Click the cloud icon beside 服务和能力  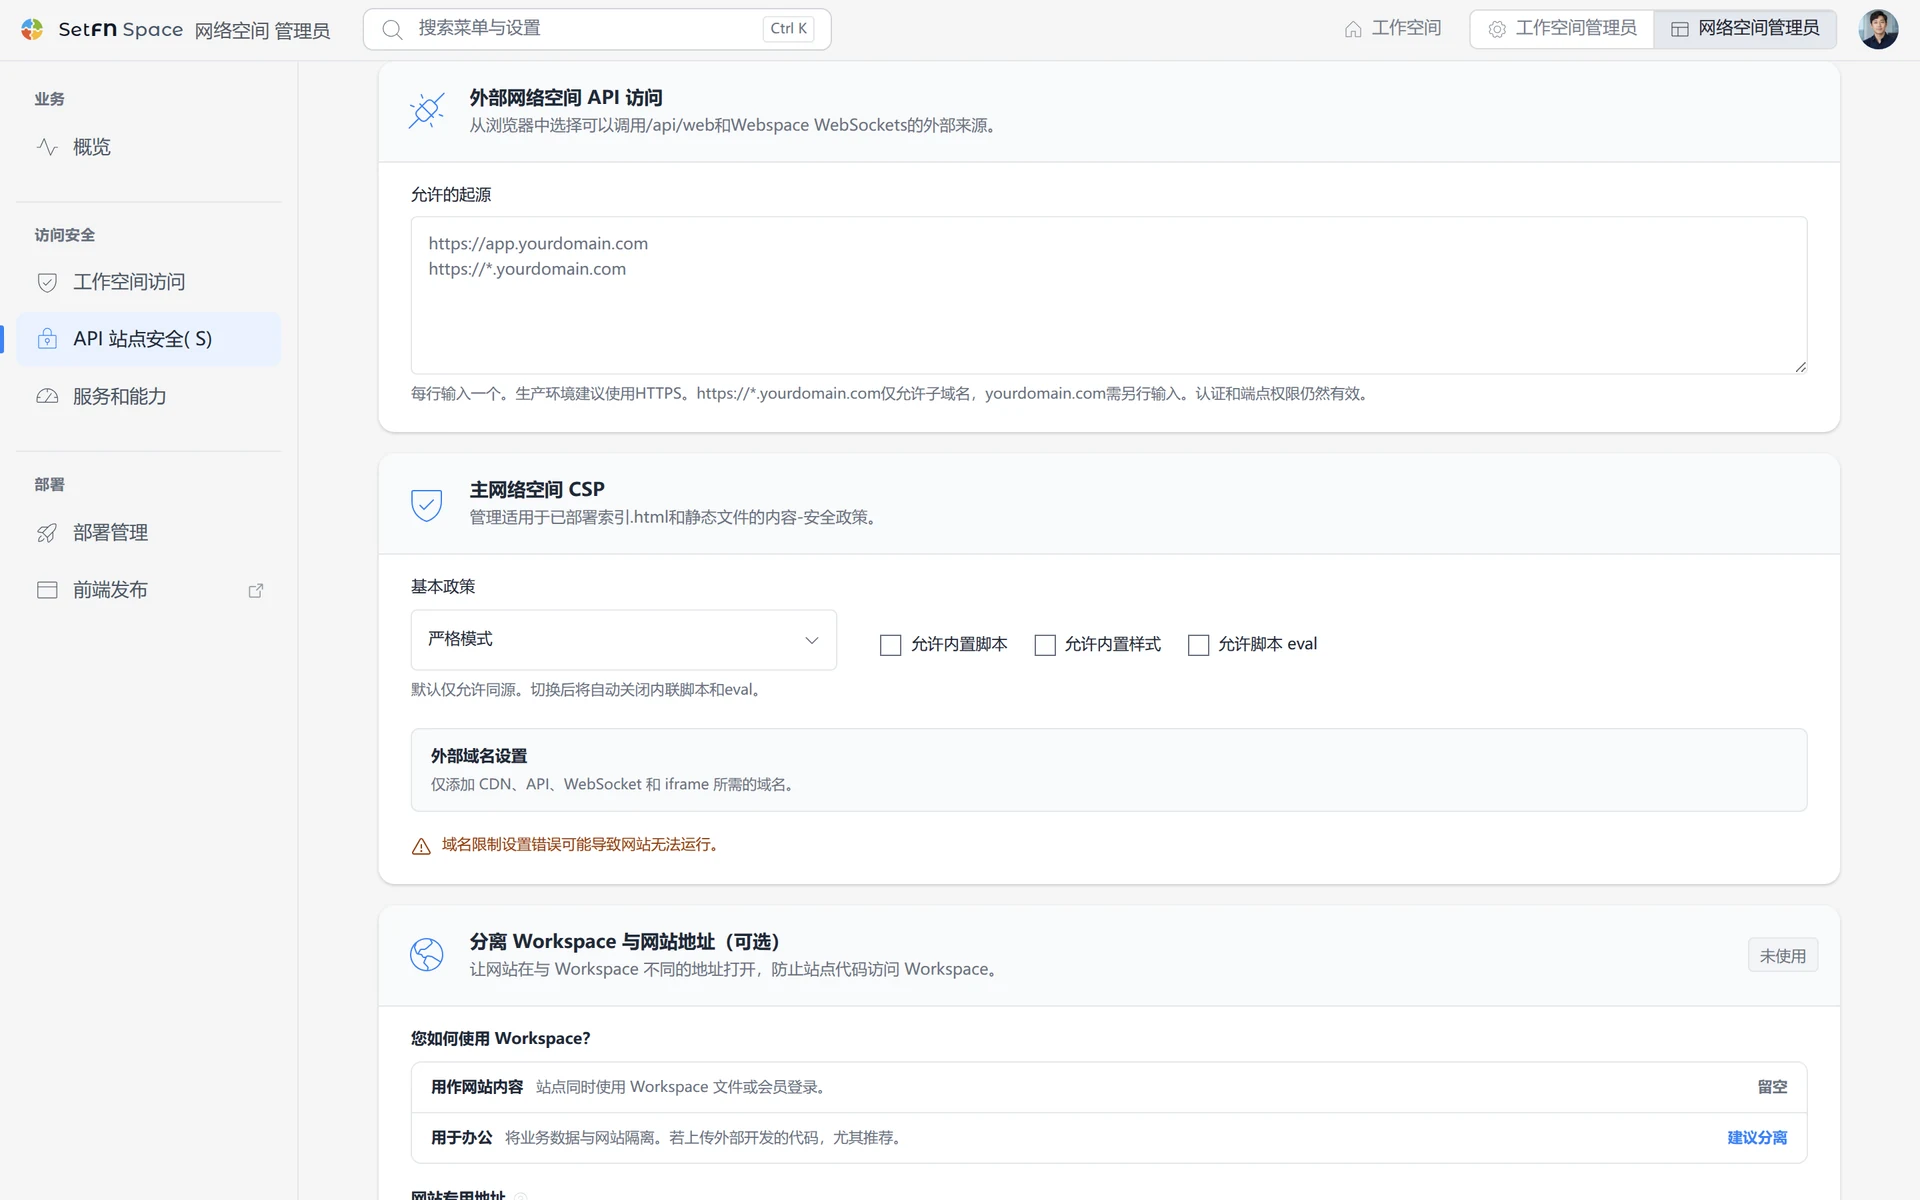[47, 396]
